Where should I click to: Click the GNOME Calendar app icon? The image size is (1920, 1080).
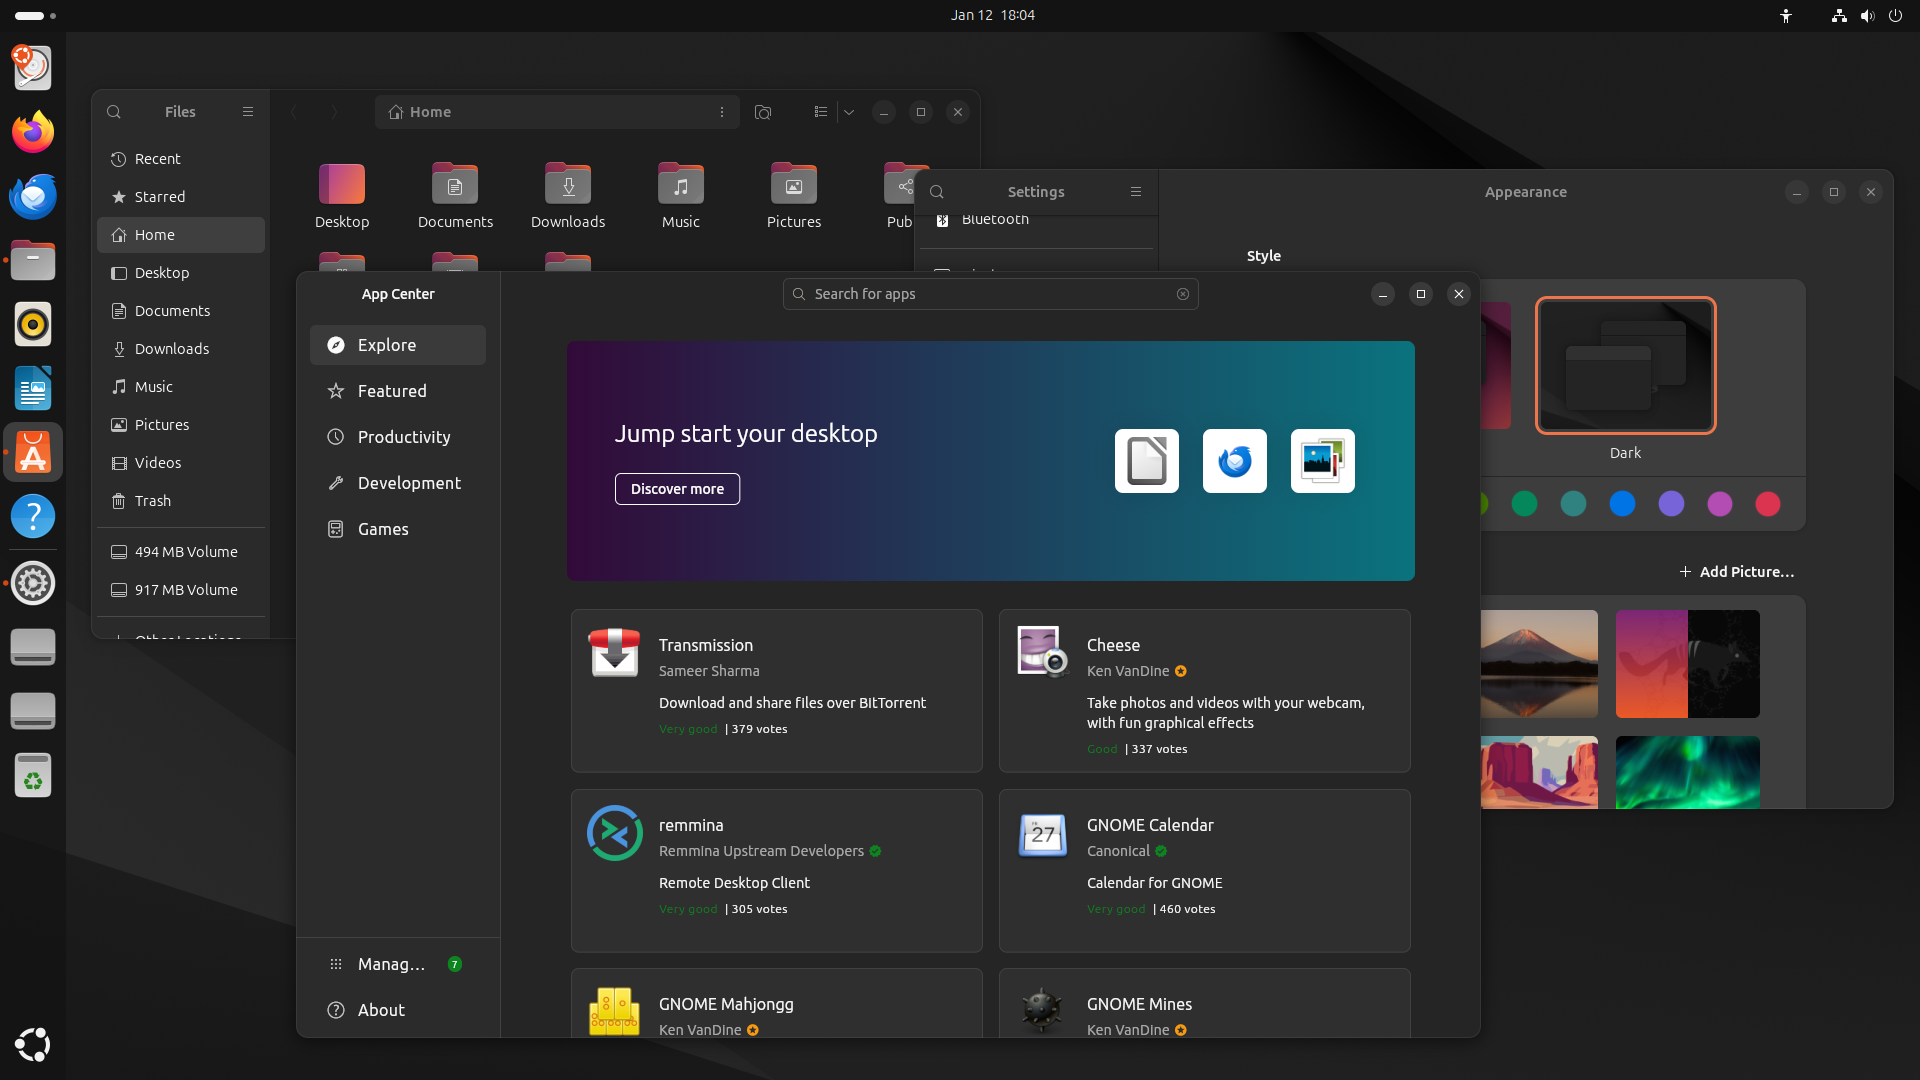pos(1042,833)
